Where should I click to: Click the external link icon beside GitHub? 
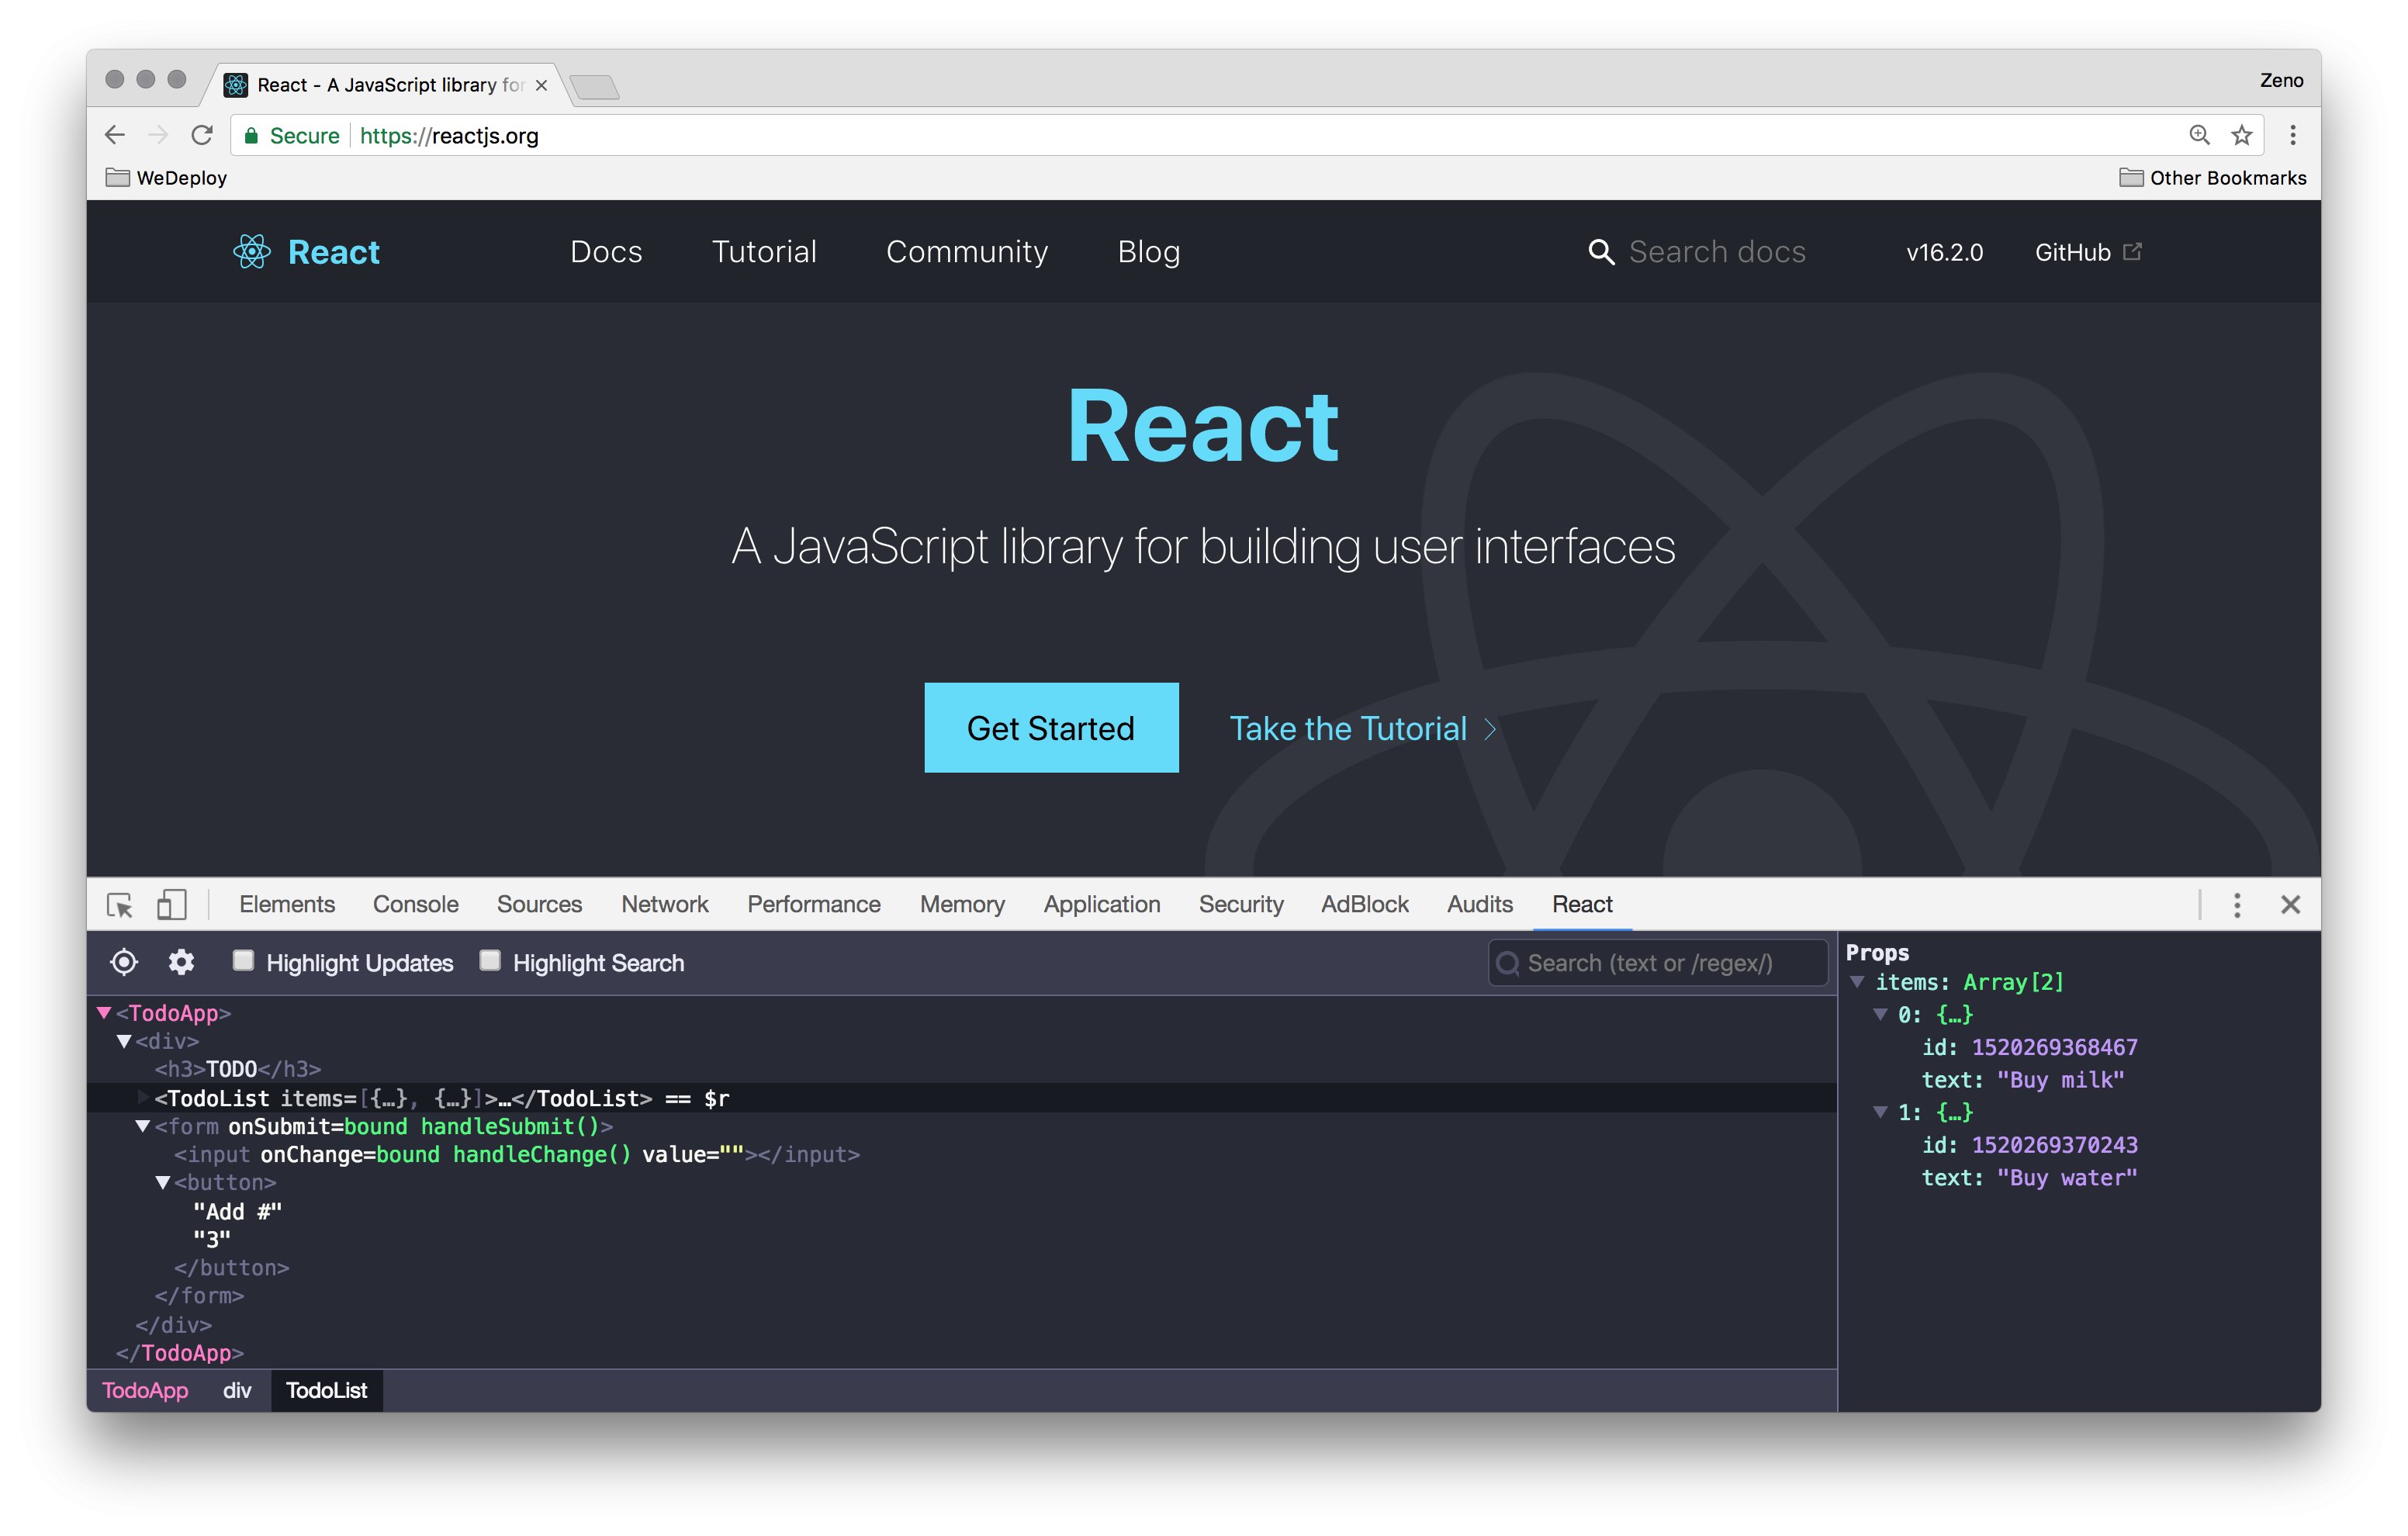pos(2132,252)
